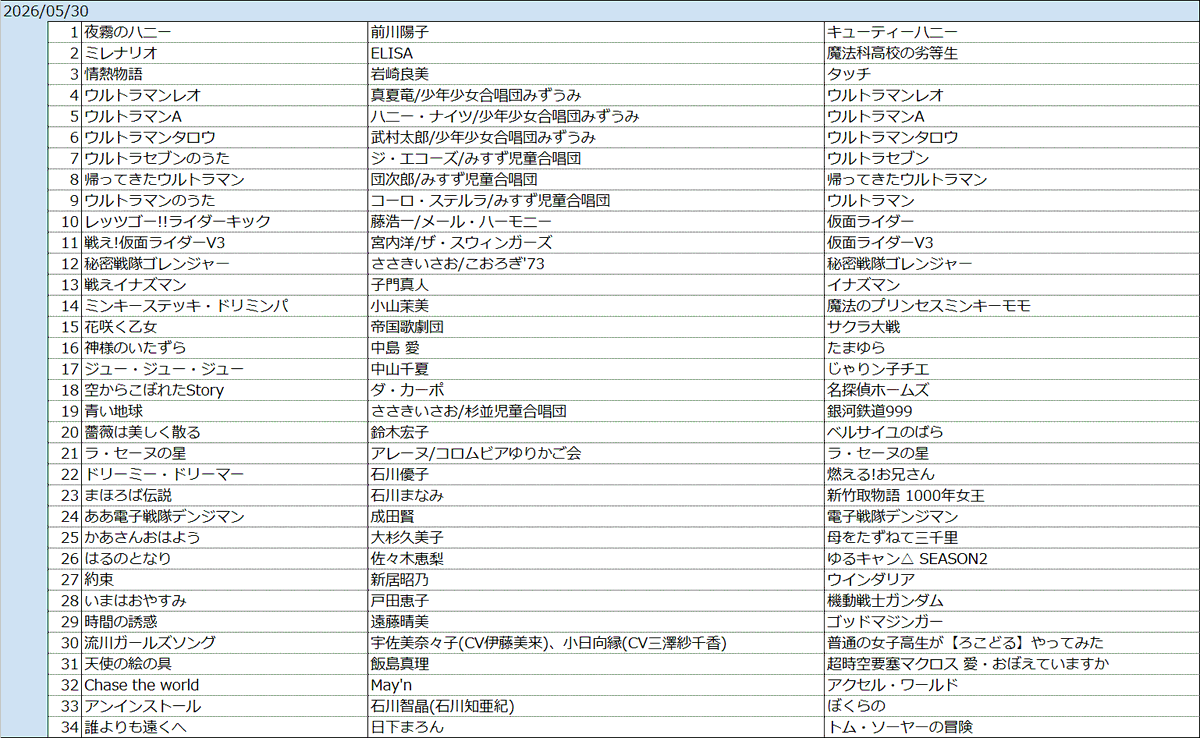Click song 流川ガールズソング

pyautogui.click(x=149, y=641)
